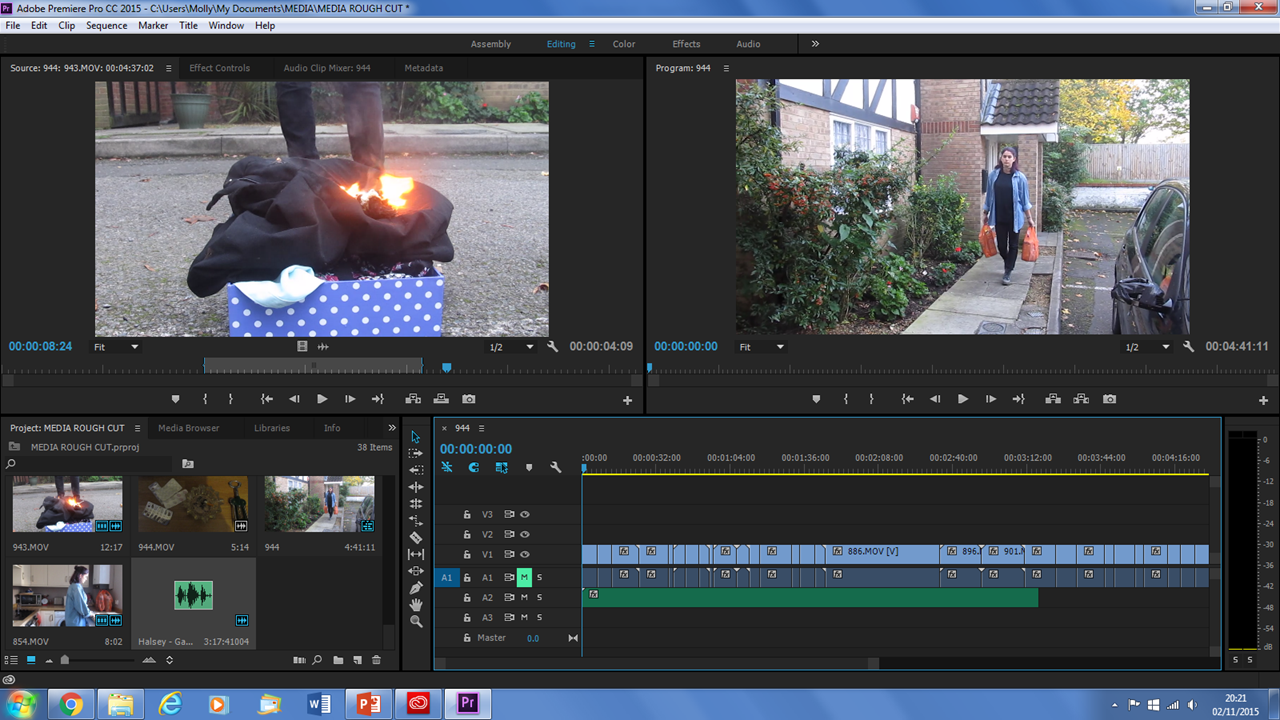The width and height of the screenshot is (1280, 720).
Task: Open Source playback resolution 1/2 dropdown
Action: [510, 347]
